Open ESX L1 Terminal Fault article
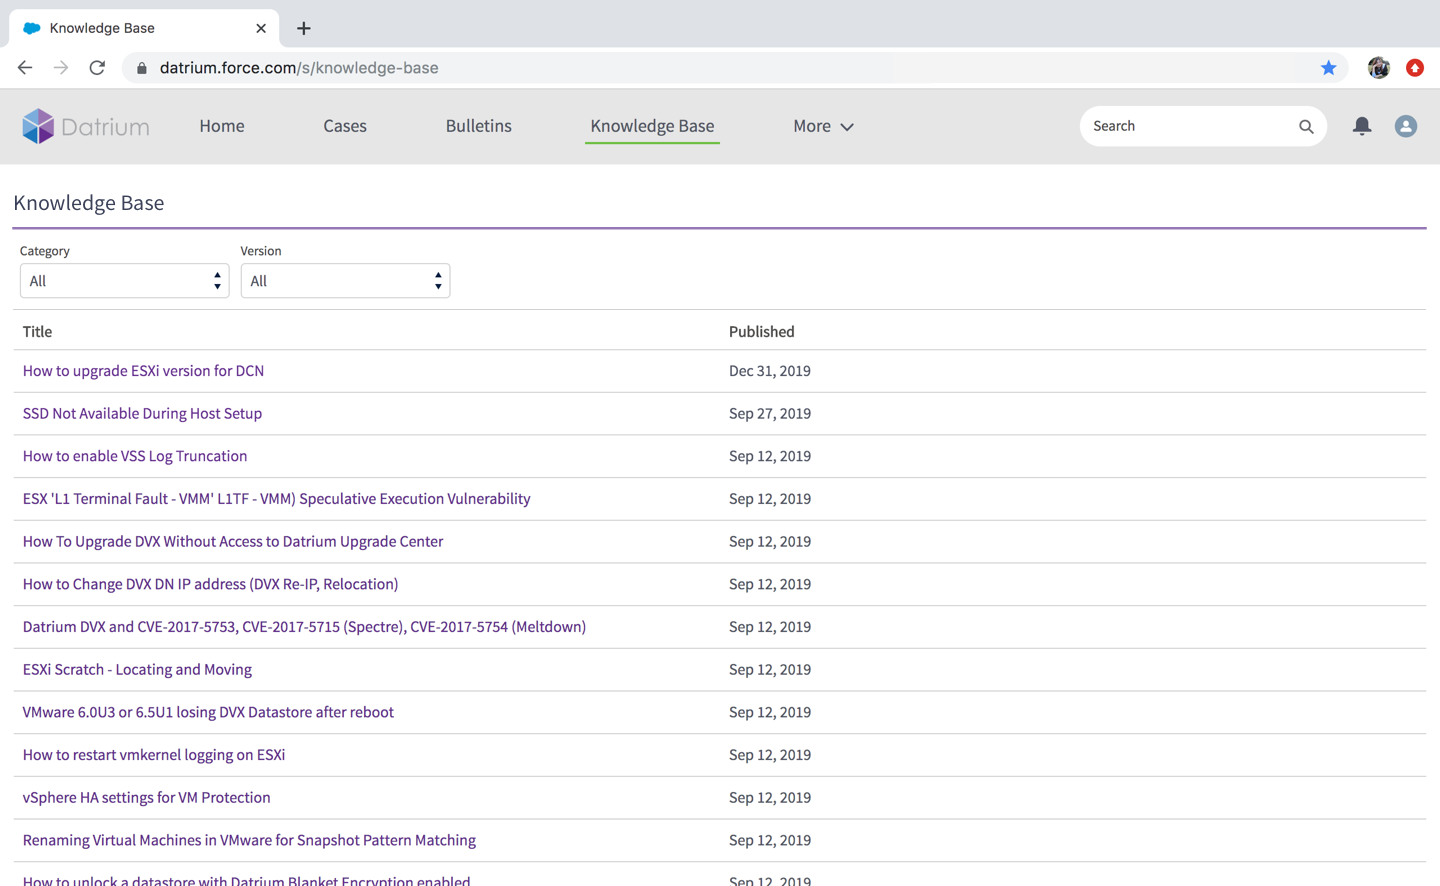Image resolution: width=1440 pixels, height=886 pixels. coord(276,499)
